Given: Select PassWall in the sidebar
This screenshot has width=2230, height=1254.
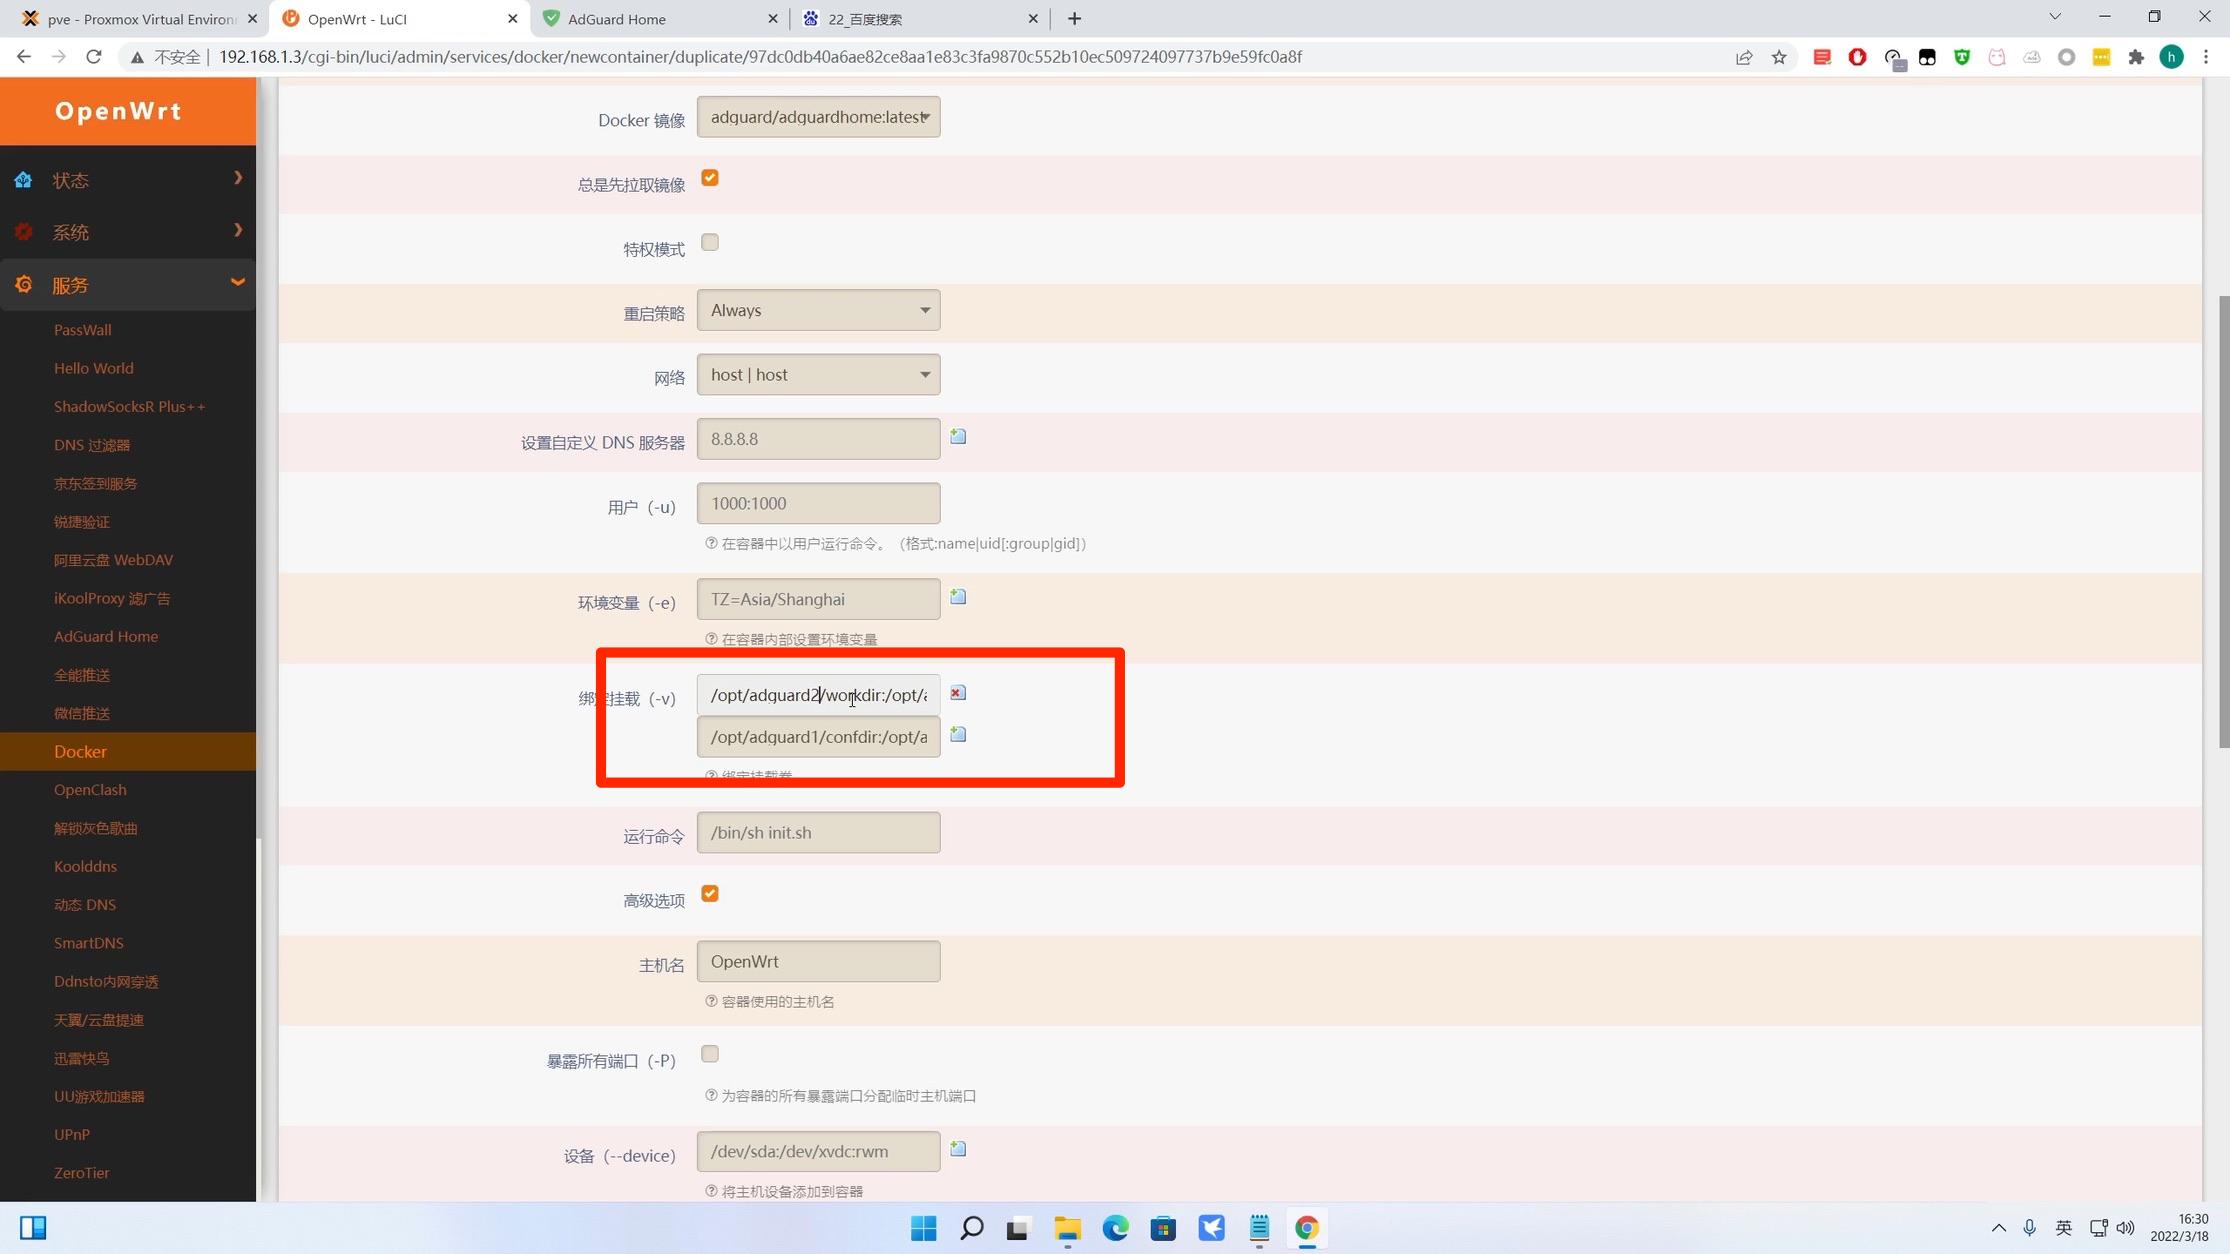Looking at the screenshot, I should [x=82, y=329].
